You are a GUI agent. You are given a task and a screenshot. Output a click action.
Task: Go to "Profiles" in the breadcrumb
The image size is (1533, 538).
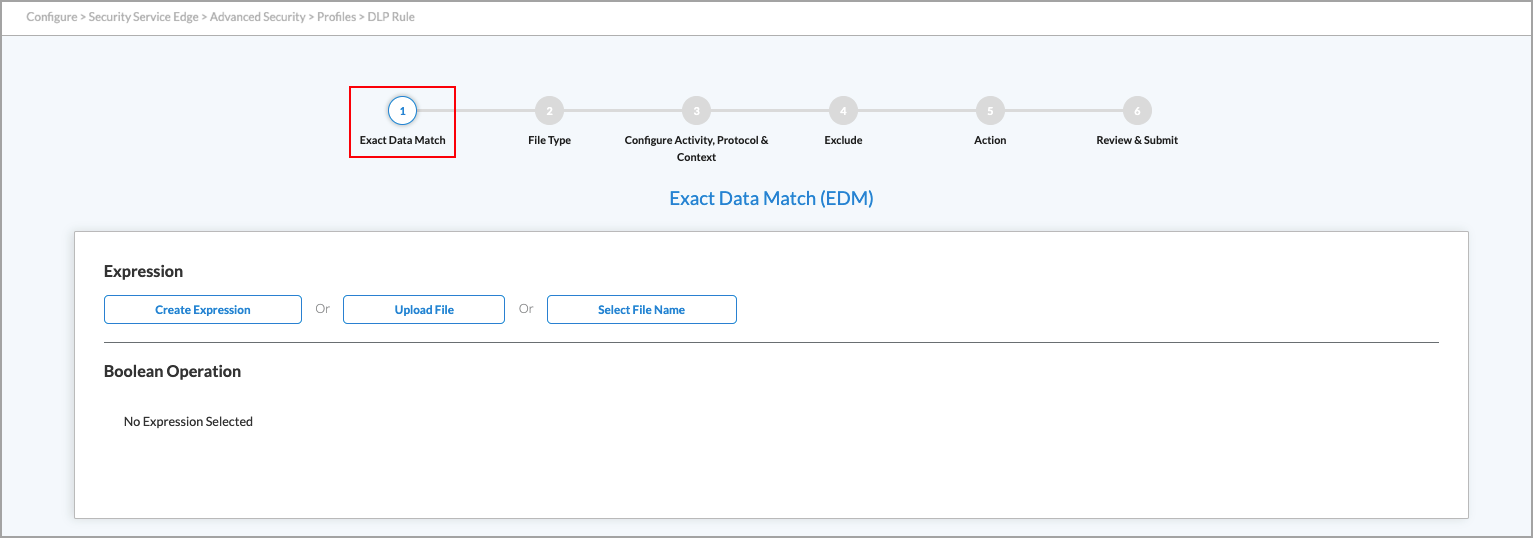coord(336,17)
